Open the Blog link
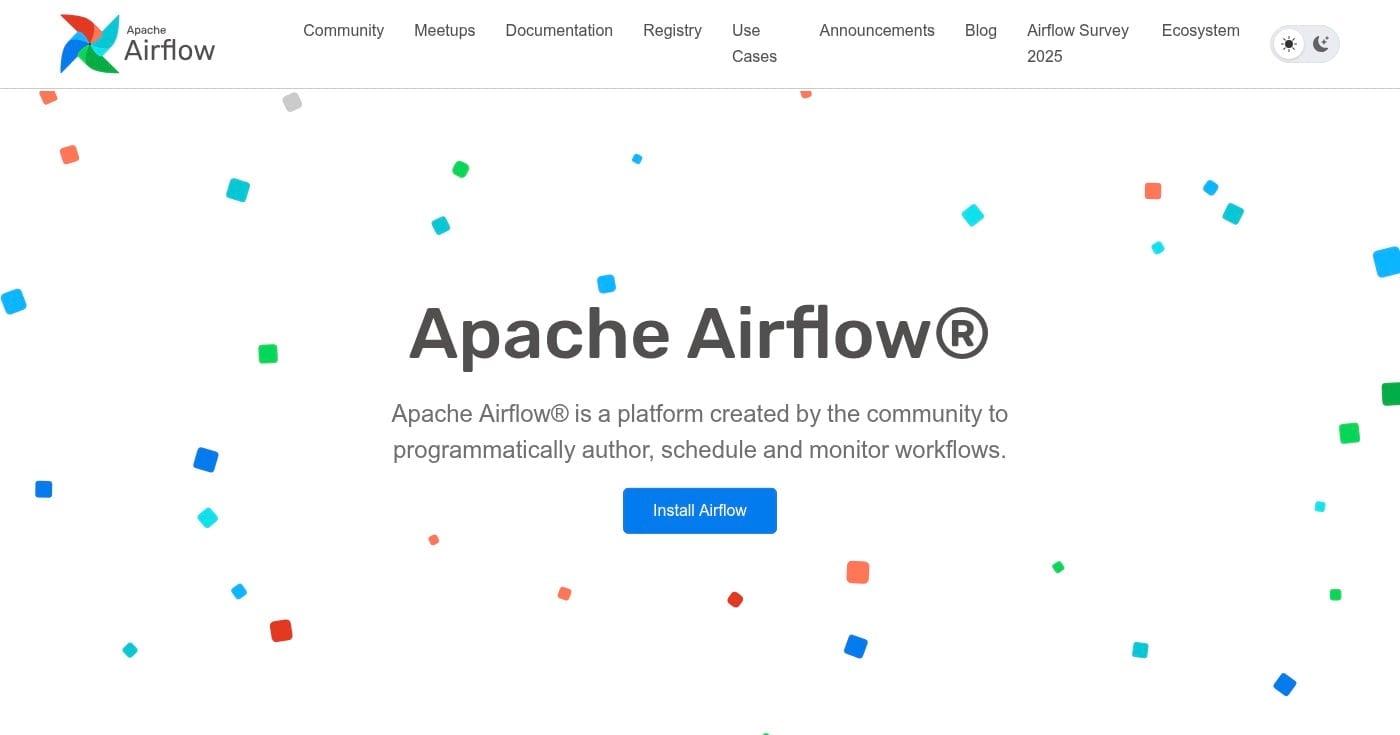This screenshot has width=1400, height=735. (x=981, y=31)
